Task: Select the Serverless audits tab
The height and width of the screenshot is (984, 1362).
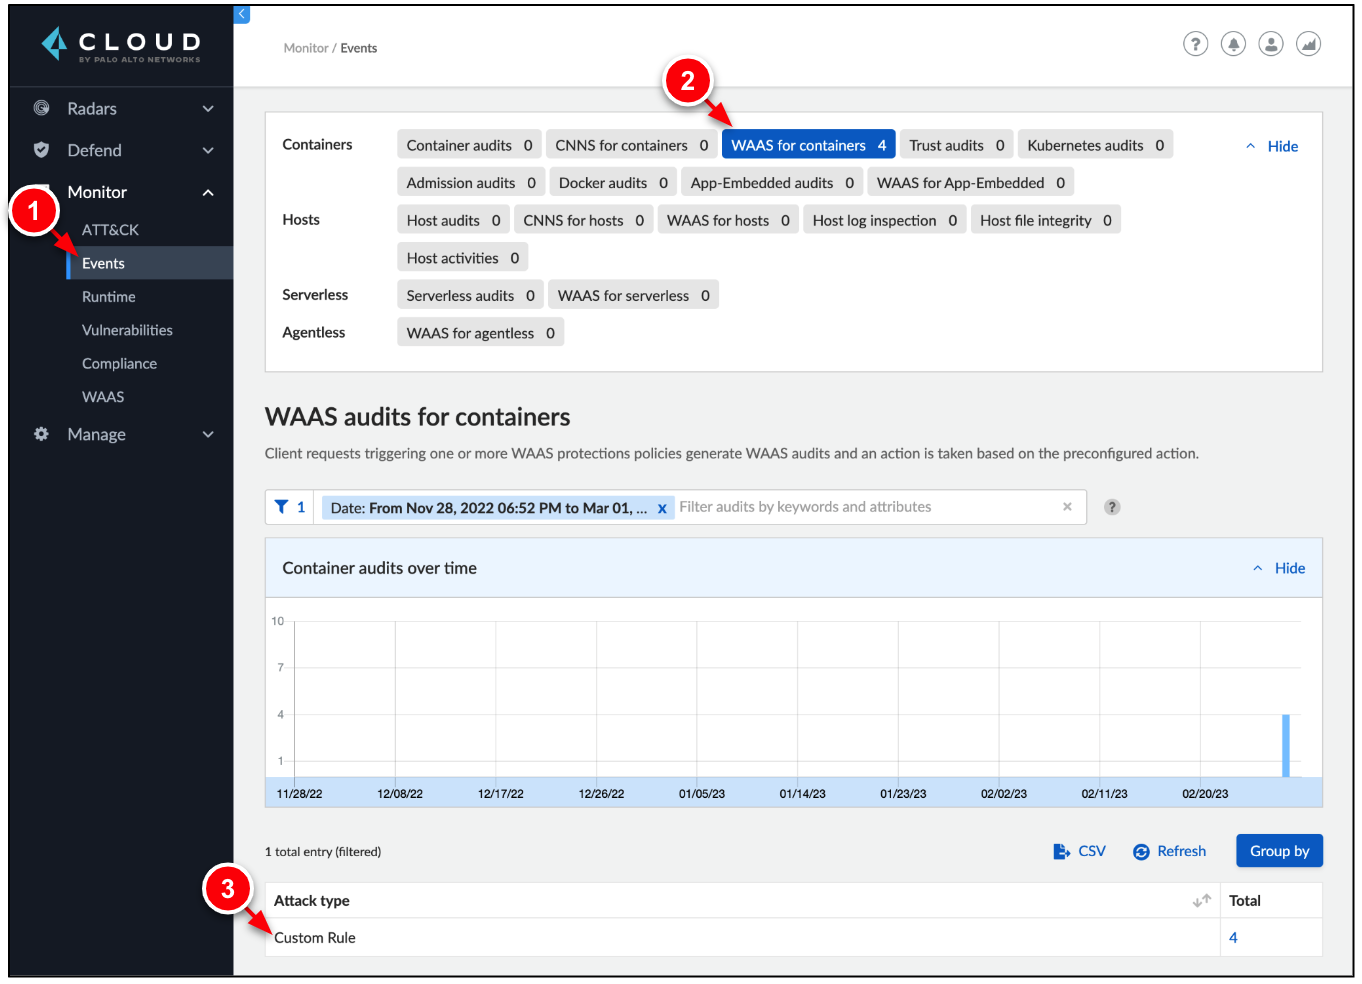Action: click(x=470, y=295)
